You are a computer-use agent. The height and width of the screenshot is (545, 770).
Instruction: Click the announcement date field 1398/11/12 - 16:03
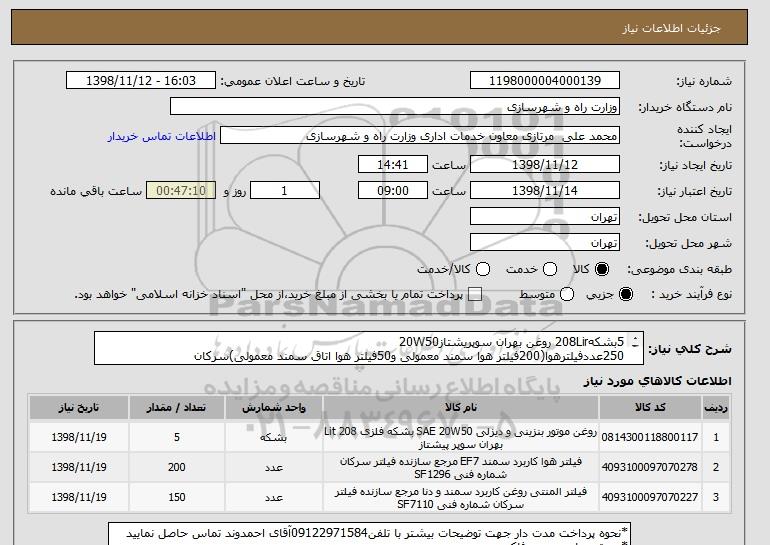[141, 81]
